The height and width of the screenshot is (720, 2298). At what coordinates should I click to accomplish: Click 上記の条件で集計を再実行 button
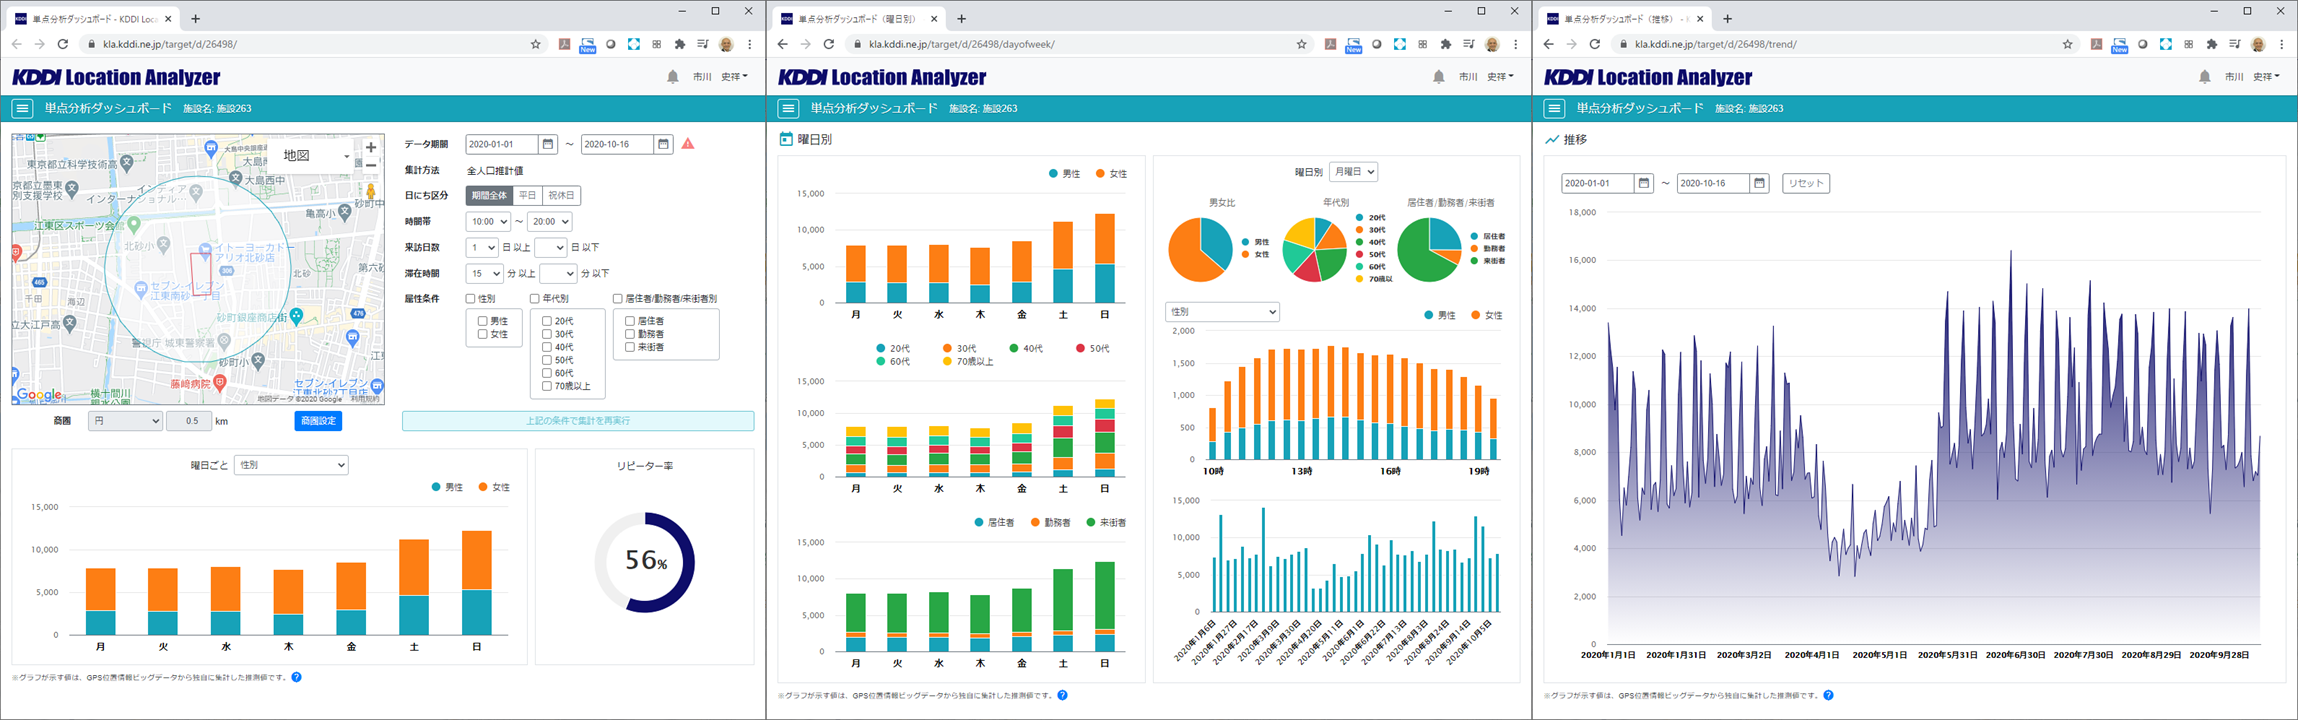pyautogui.click(x=578, y=421)
